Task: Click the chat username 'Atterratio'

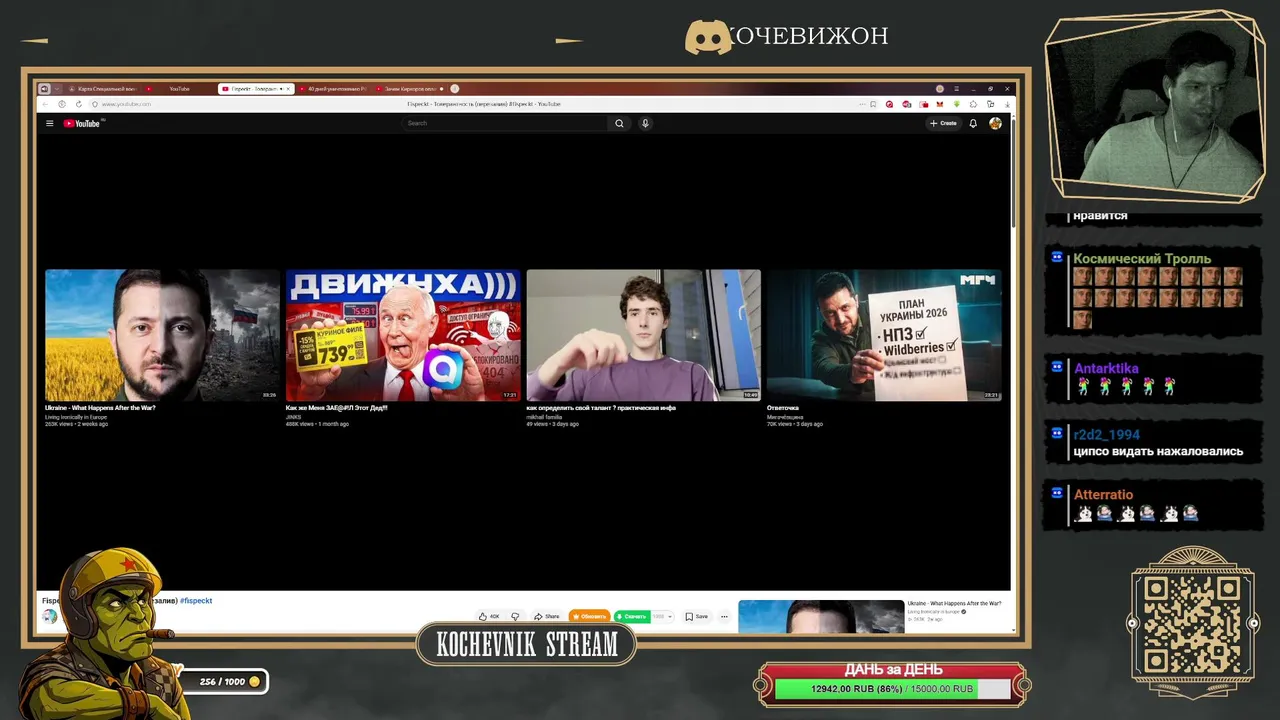Action: 1103,495
